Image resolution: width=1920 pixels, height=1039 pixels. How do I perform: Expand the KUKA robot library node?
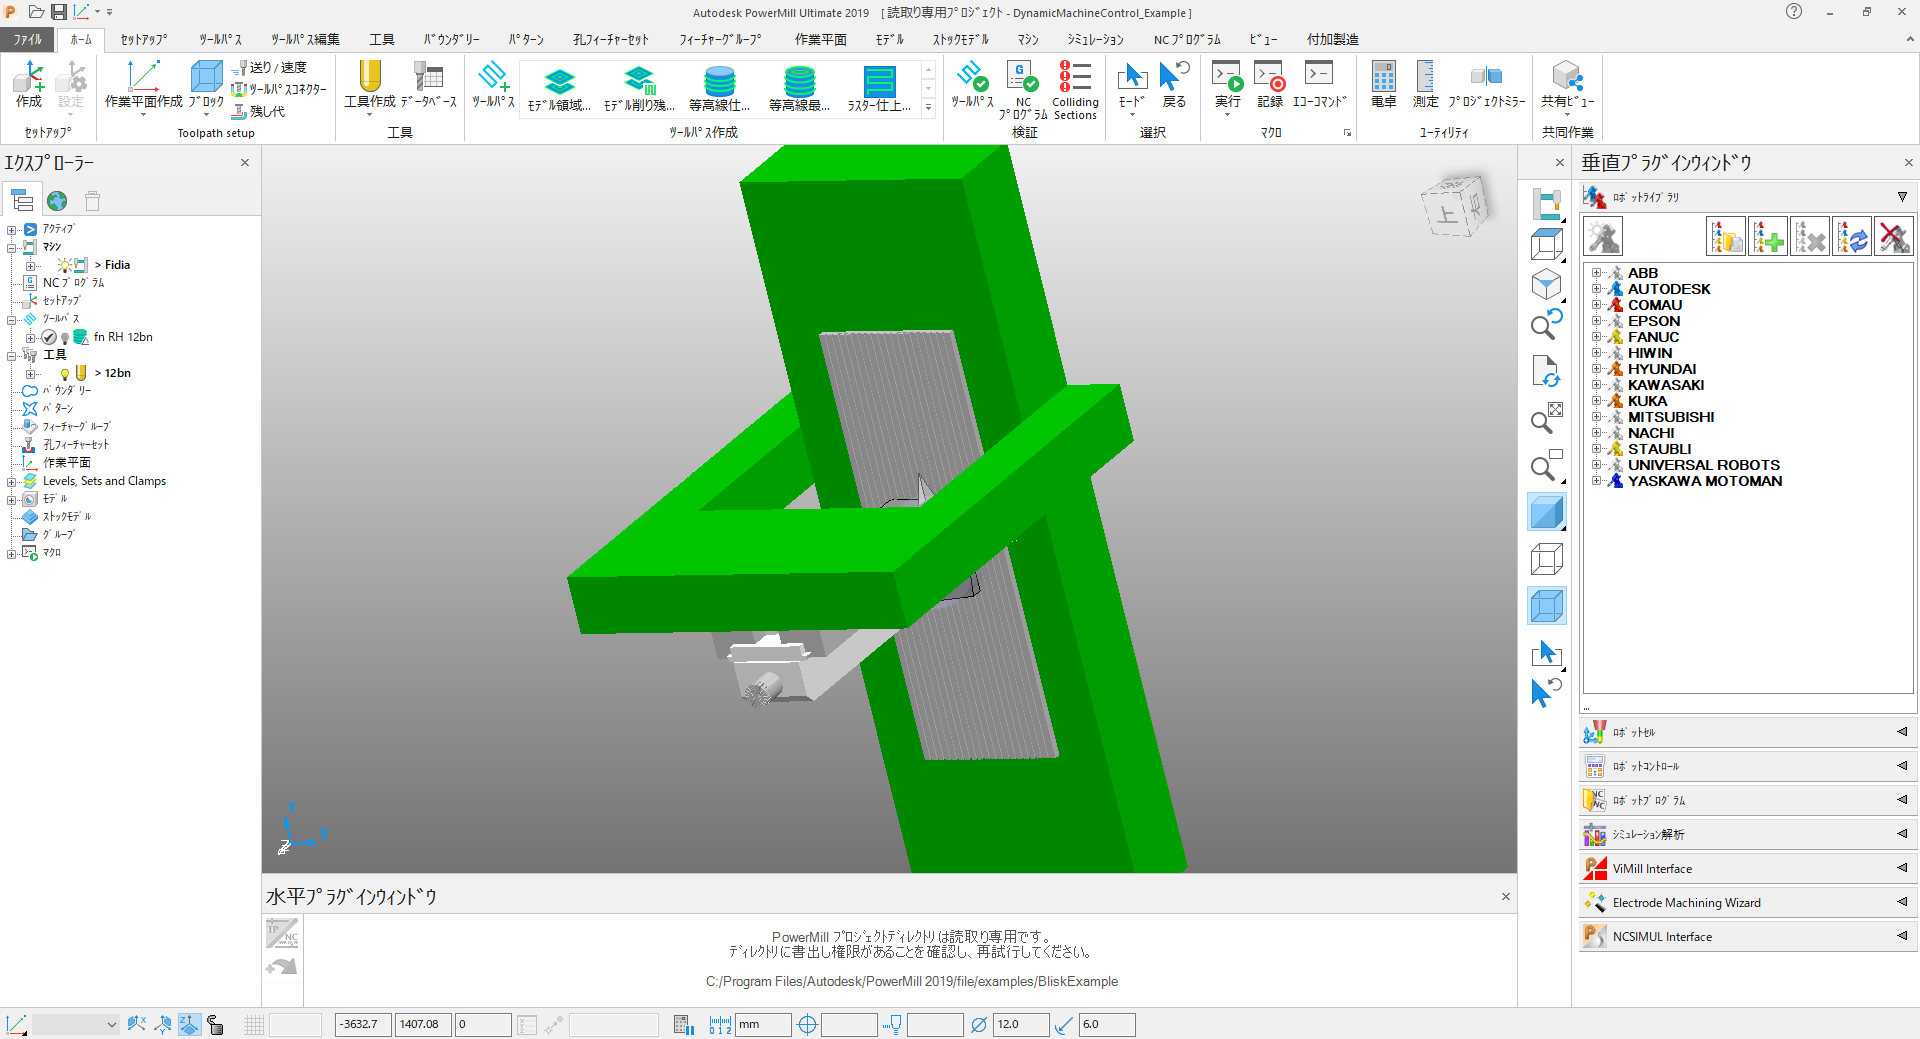[x=1596, y=401]
